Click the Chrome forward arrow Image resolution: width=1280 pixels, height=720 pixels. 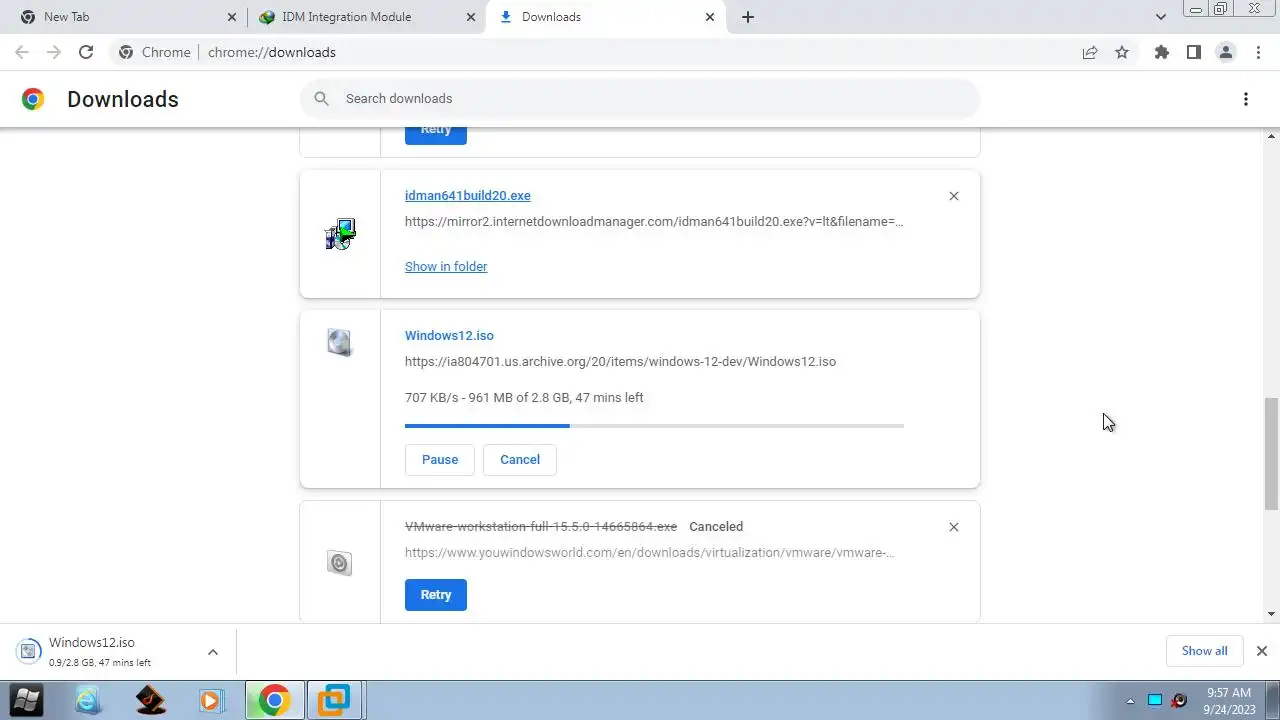(x=54, y=52)
